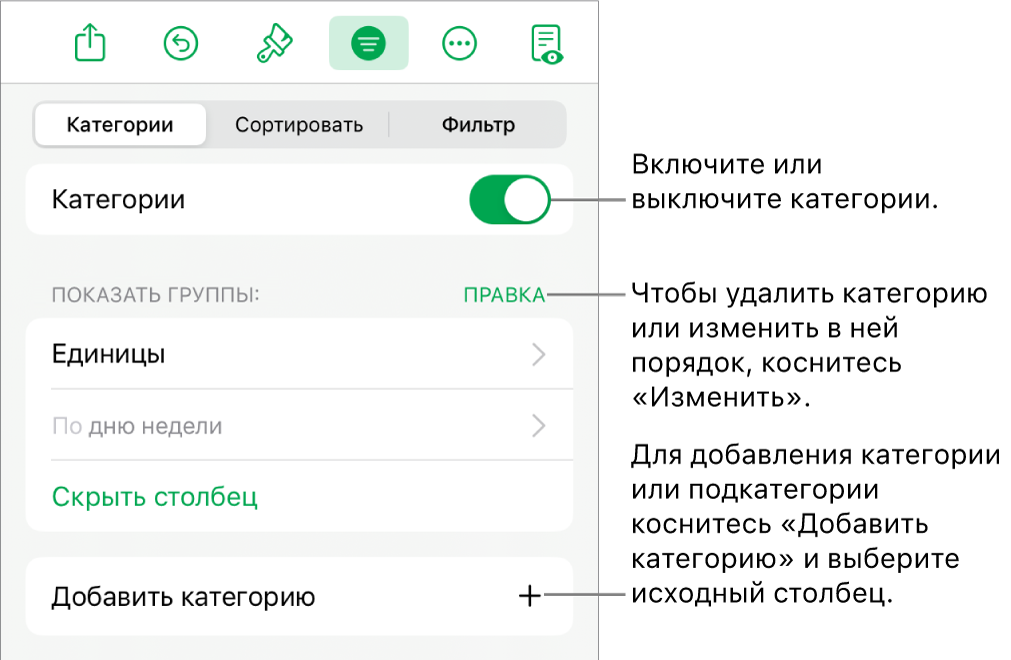This screenshot has width=1011, height=660.
Task: Tap Добавить категорию row
Action: click(x=299, y=596)
